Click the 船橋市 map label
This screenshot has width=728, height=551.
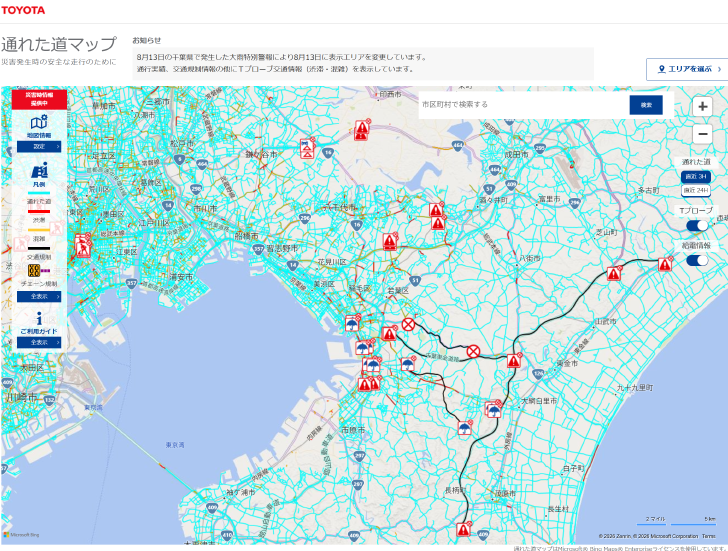(247, 236)
